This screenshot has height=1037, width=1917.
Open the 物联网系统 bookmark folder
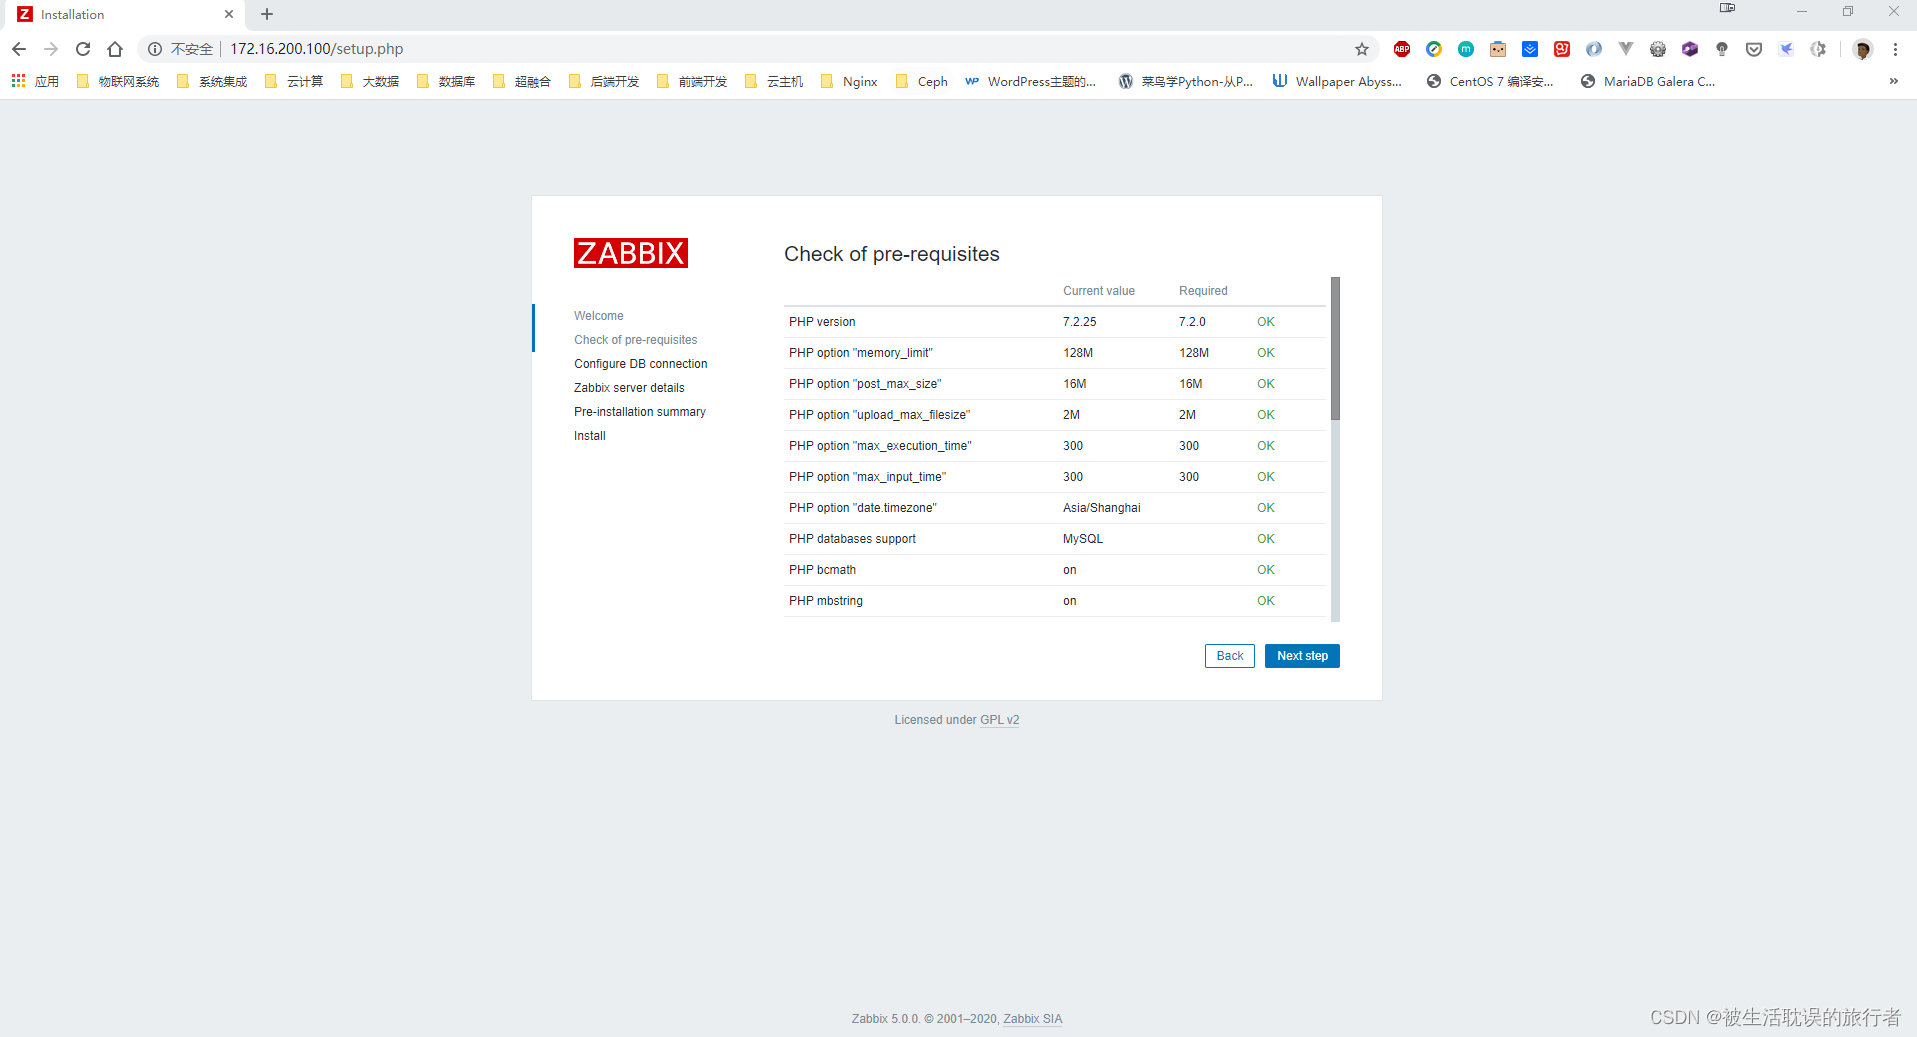118,81
